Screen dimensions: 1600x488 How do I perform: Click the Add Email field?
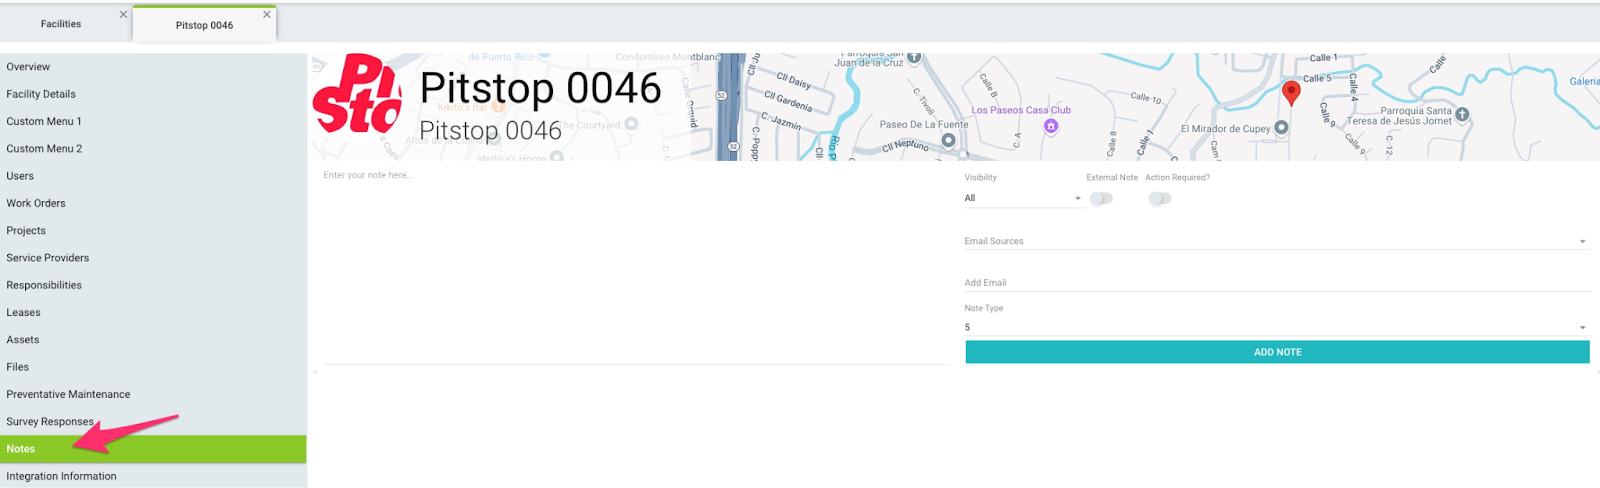click(x=1276, y=283)
